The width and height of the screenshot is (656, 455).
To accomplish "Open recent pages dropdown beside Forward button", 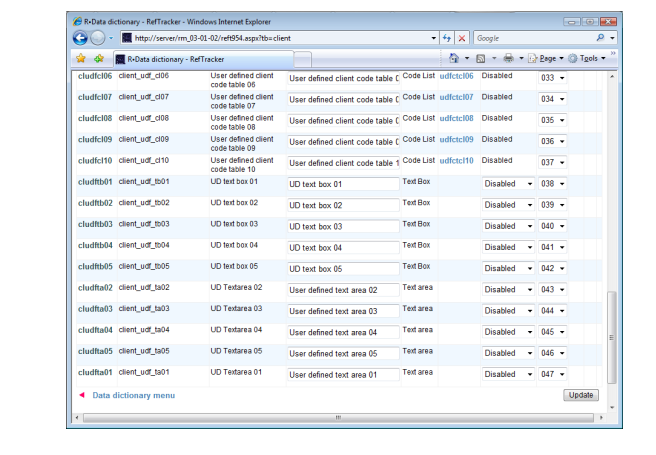I will tap(111, 38).
